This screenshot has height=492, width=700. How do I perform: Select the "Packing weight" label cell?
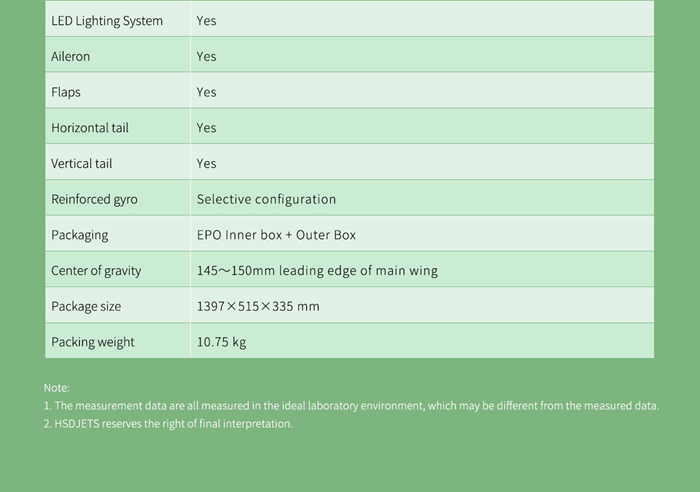[93, 342]
